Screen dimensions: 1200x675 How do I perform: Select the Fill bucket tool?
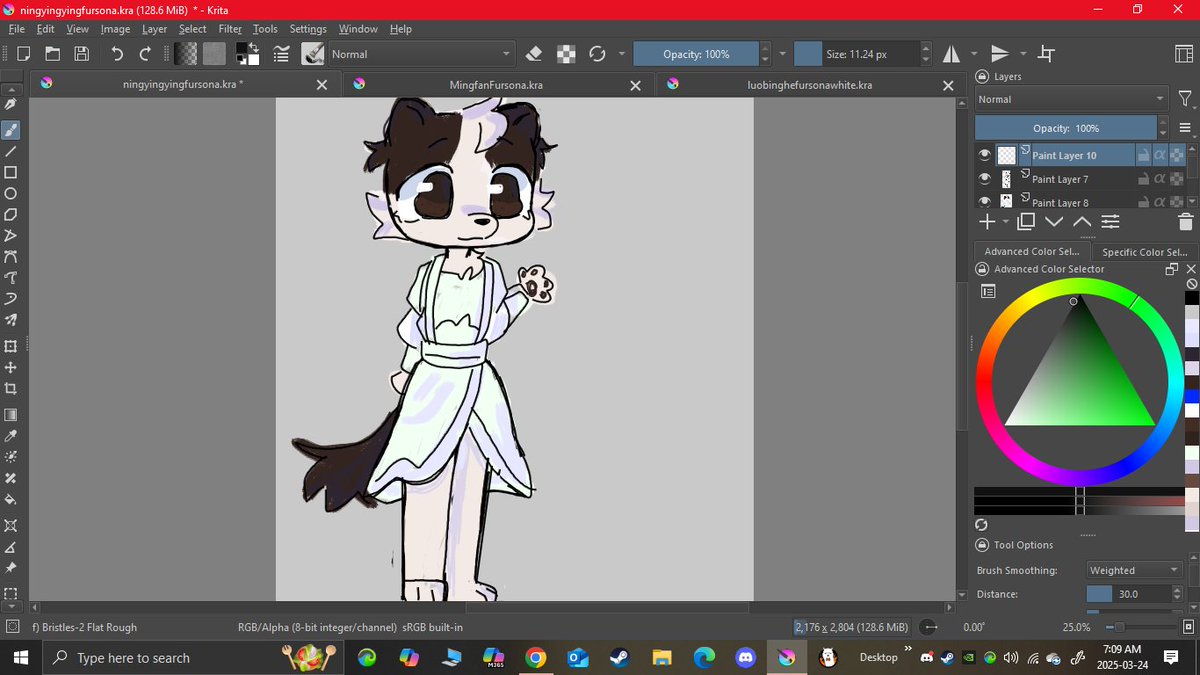pyautogui.click(x=11, y=499)
